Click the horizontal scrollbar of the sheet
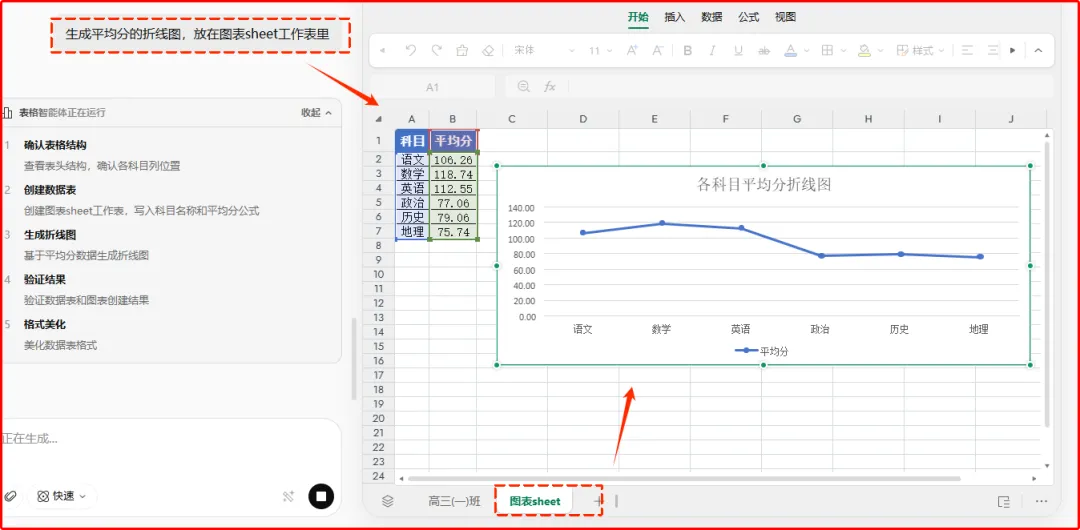 684,478
